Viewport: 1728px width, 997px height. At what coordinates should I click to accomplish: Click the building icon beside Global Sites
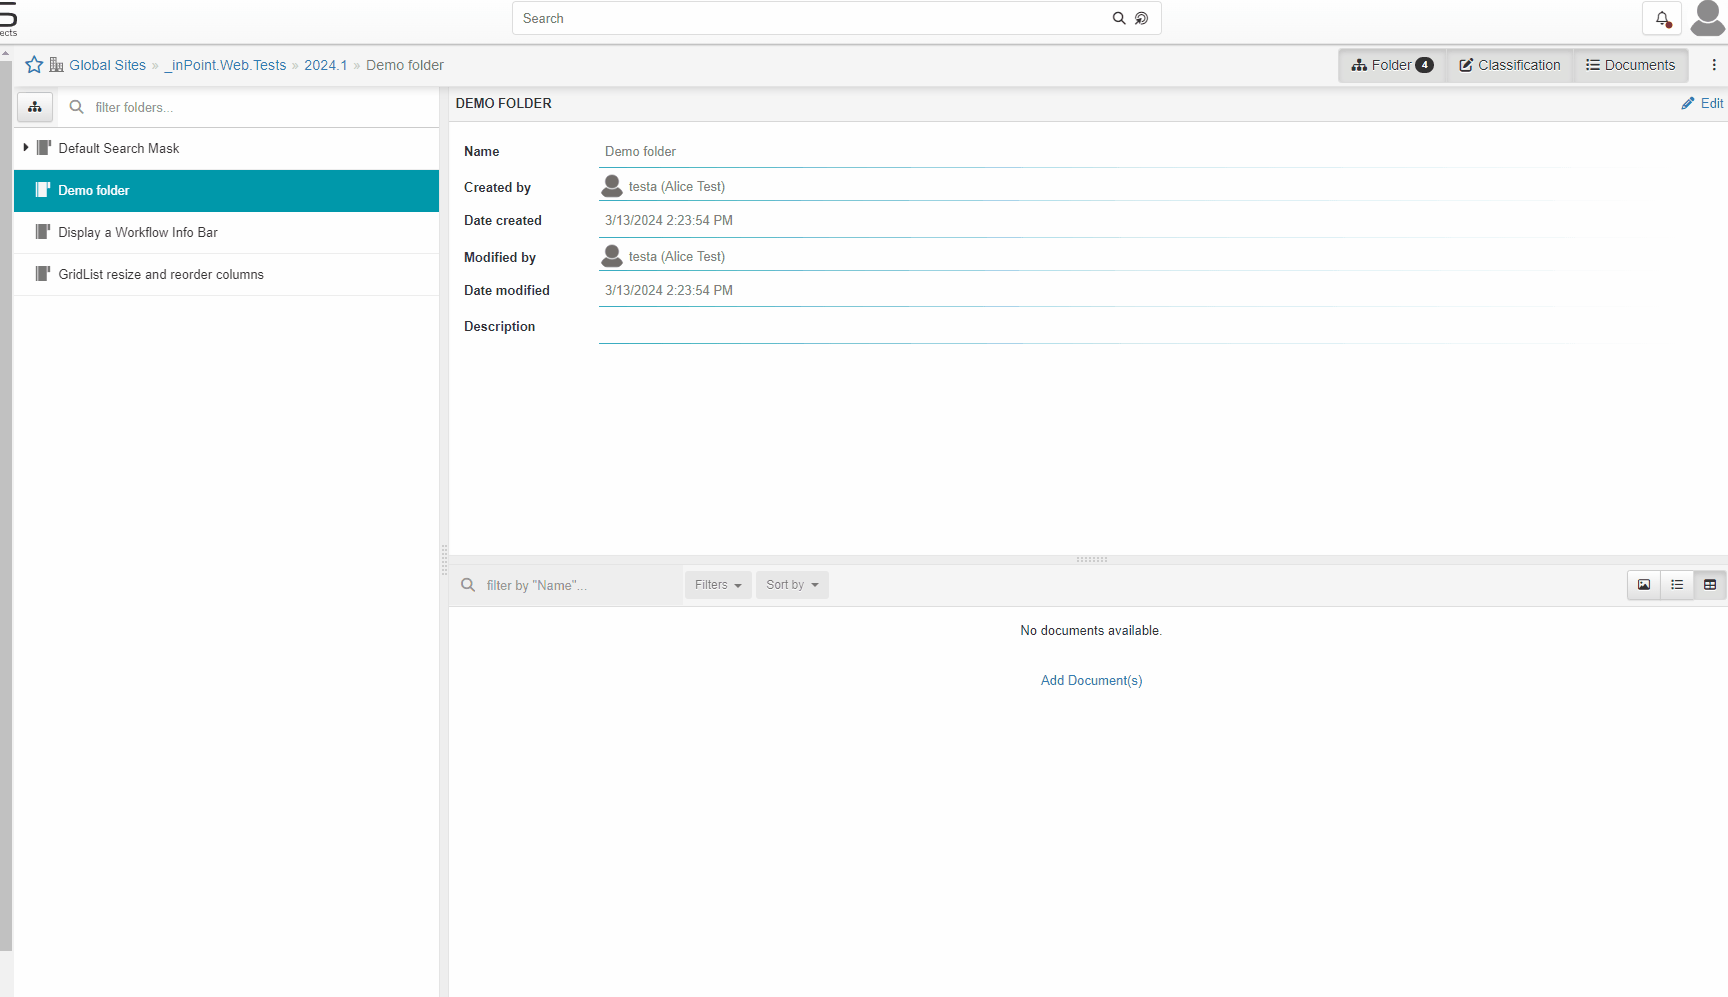pyautogui.click(x=56, y=65)
